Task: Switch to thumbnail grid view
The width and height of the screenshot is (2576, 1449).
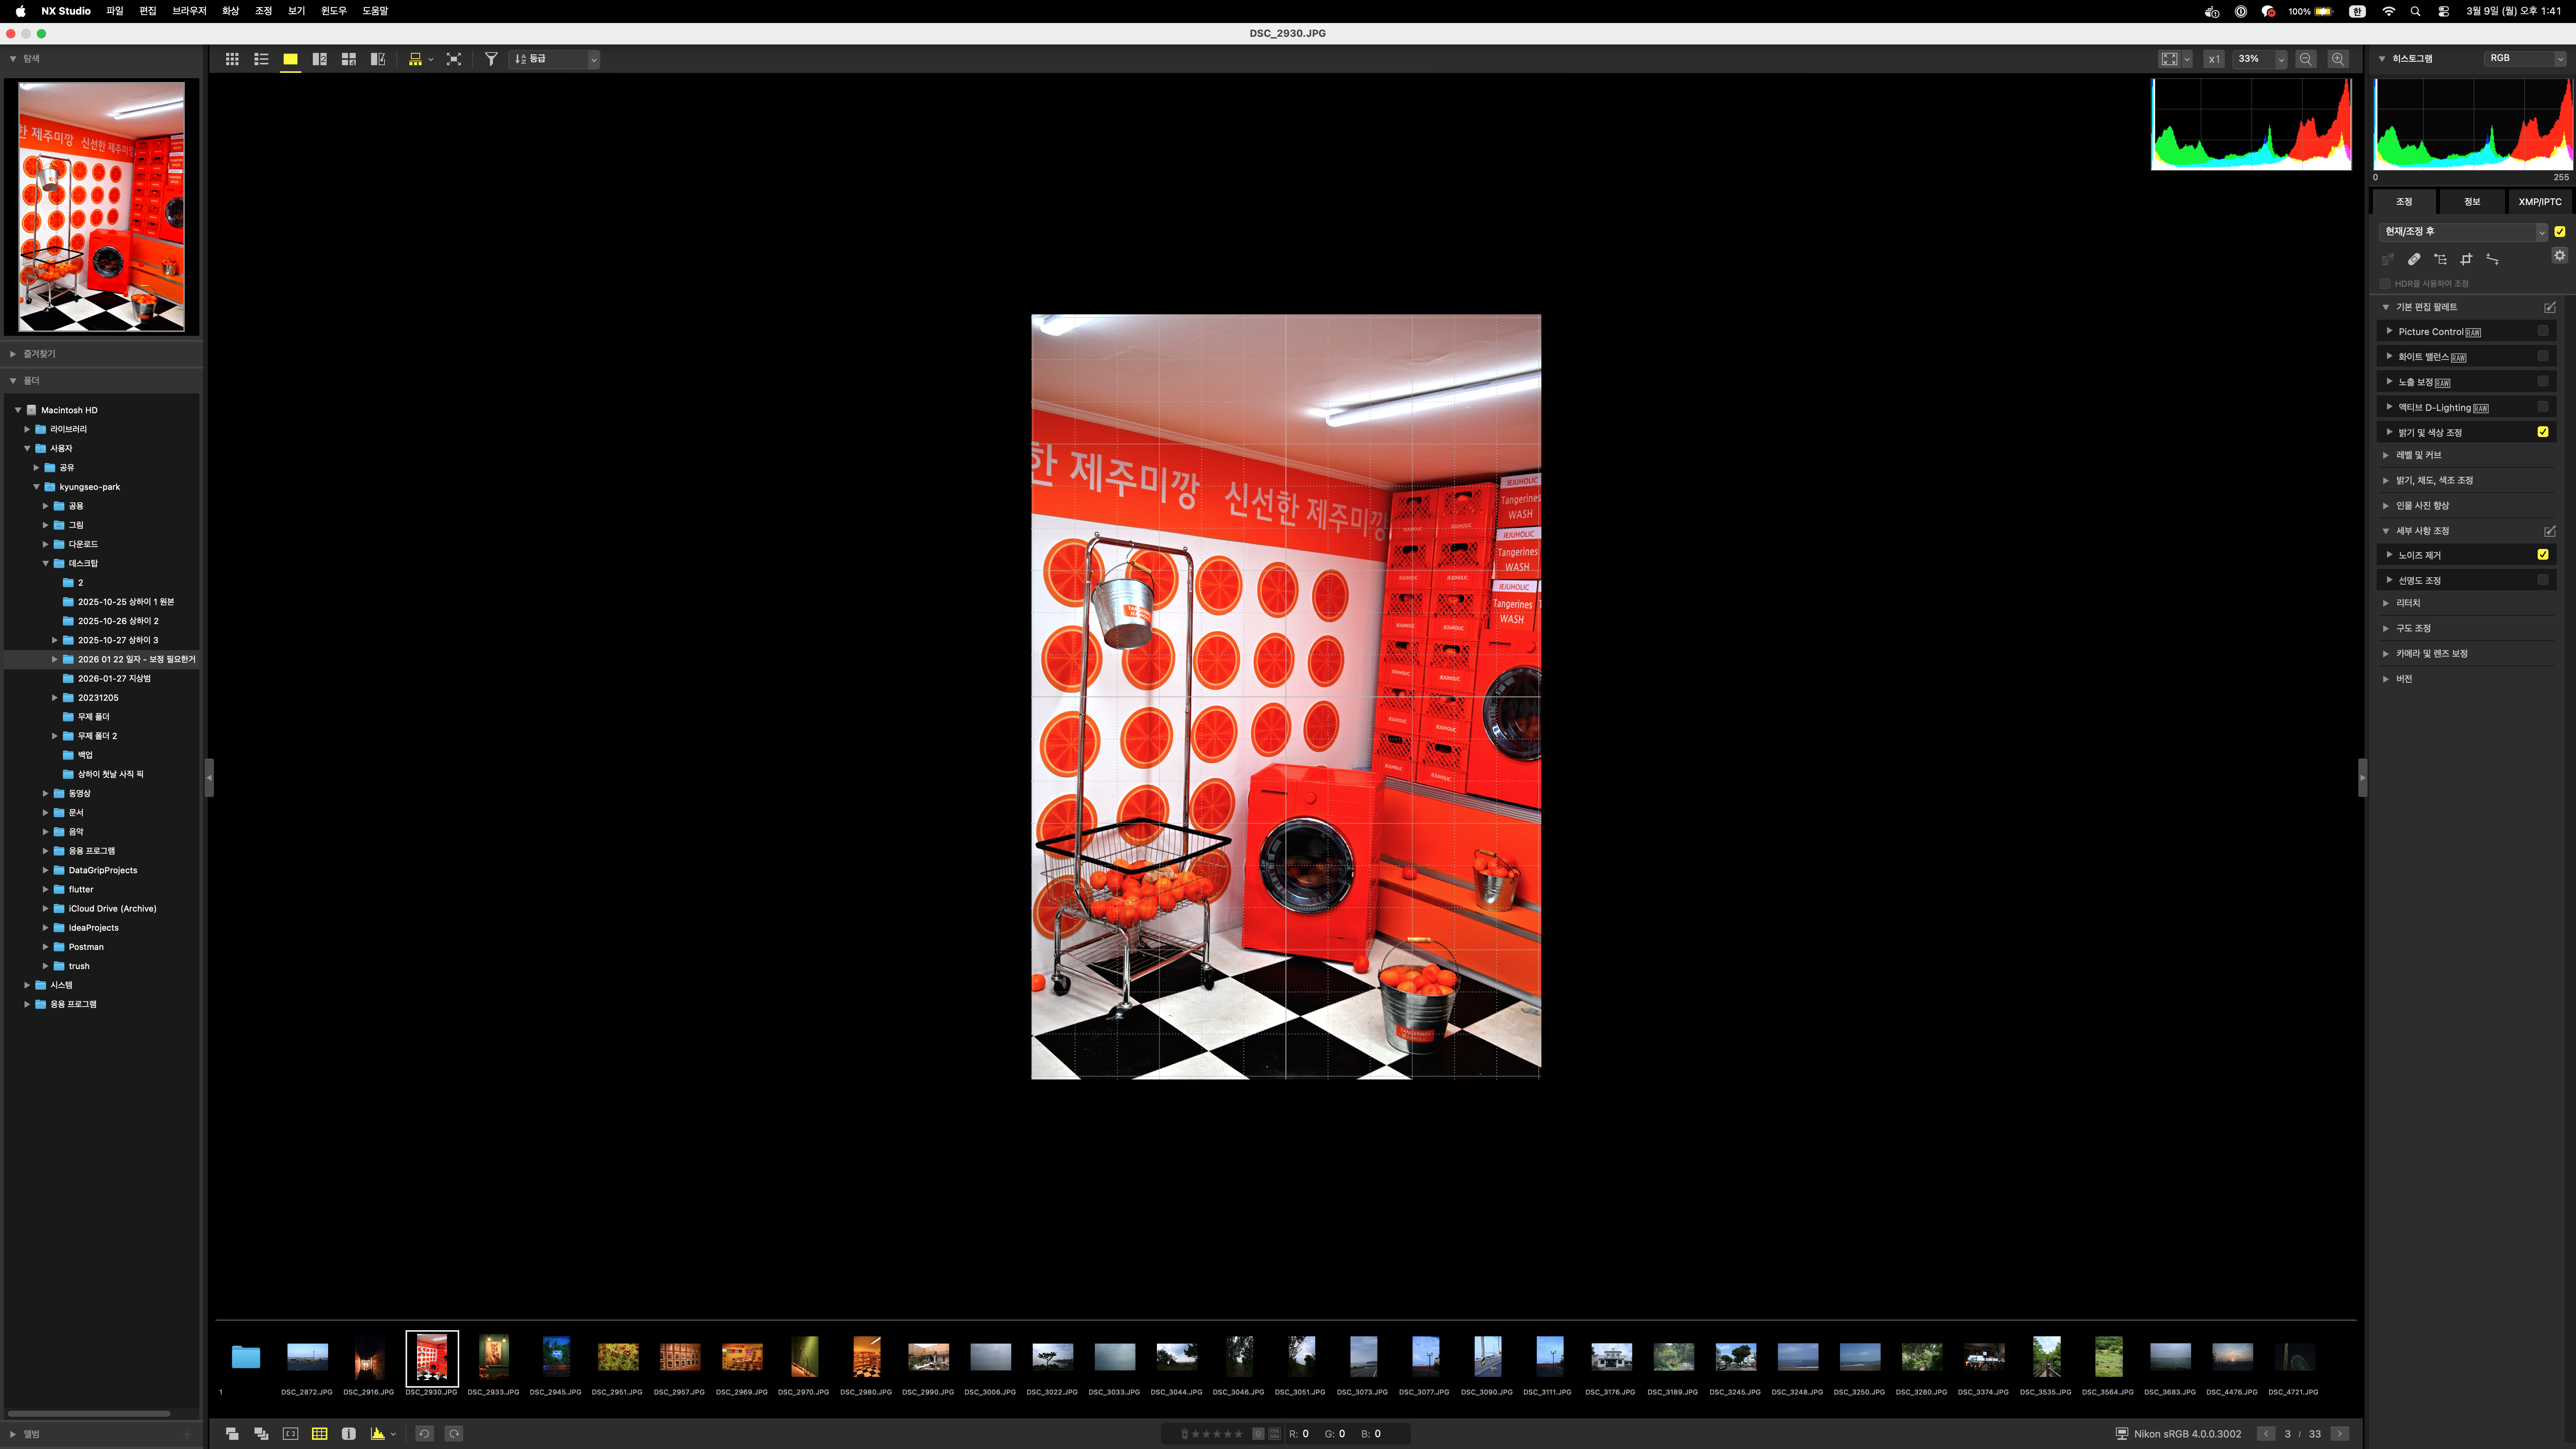Action: tap(232, 59)
